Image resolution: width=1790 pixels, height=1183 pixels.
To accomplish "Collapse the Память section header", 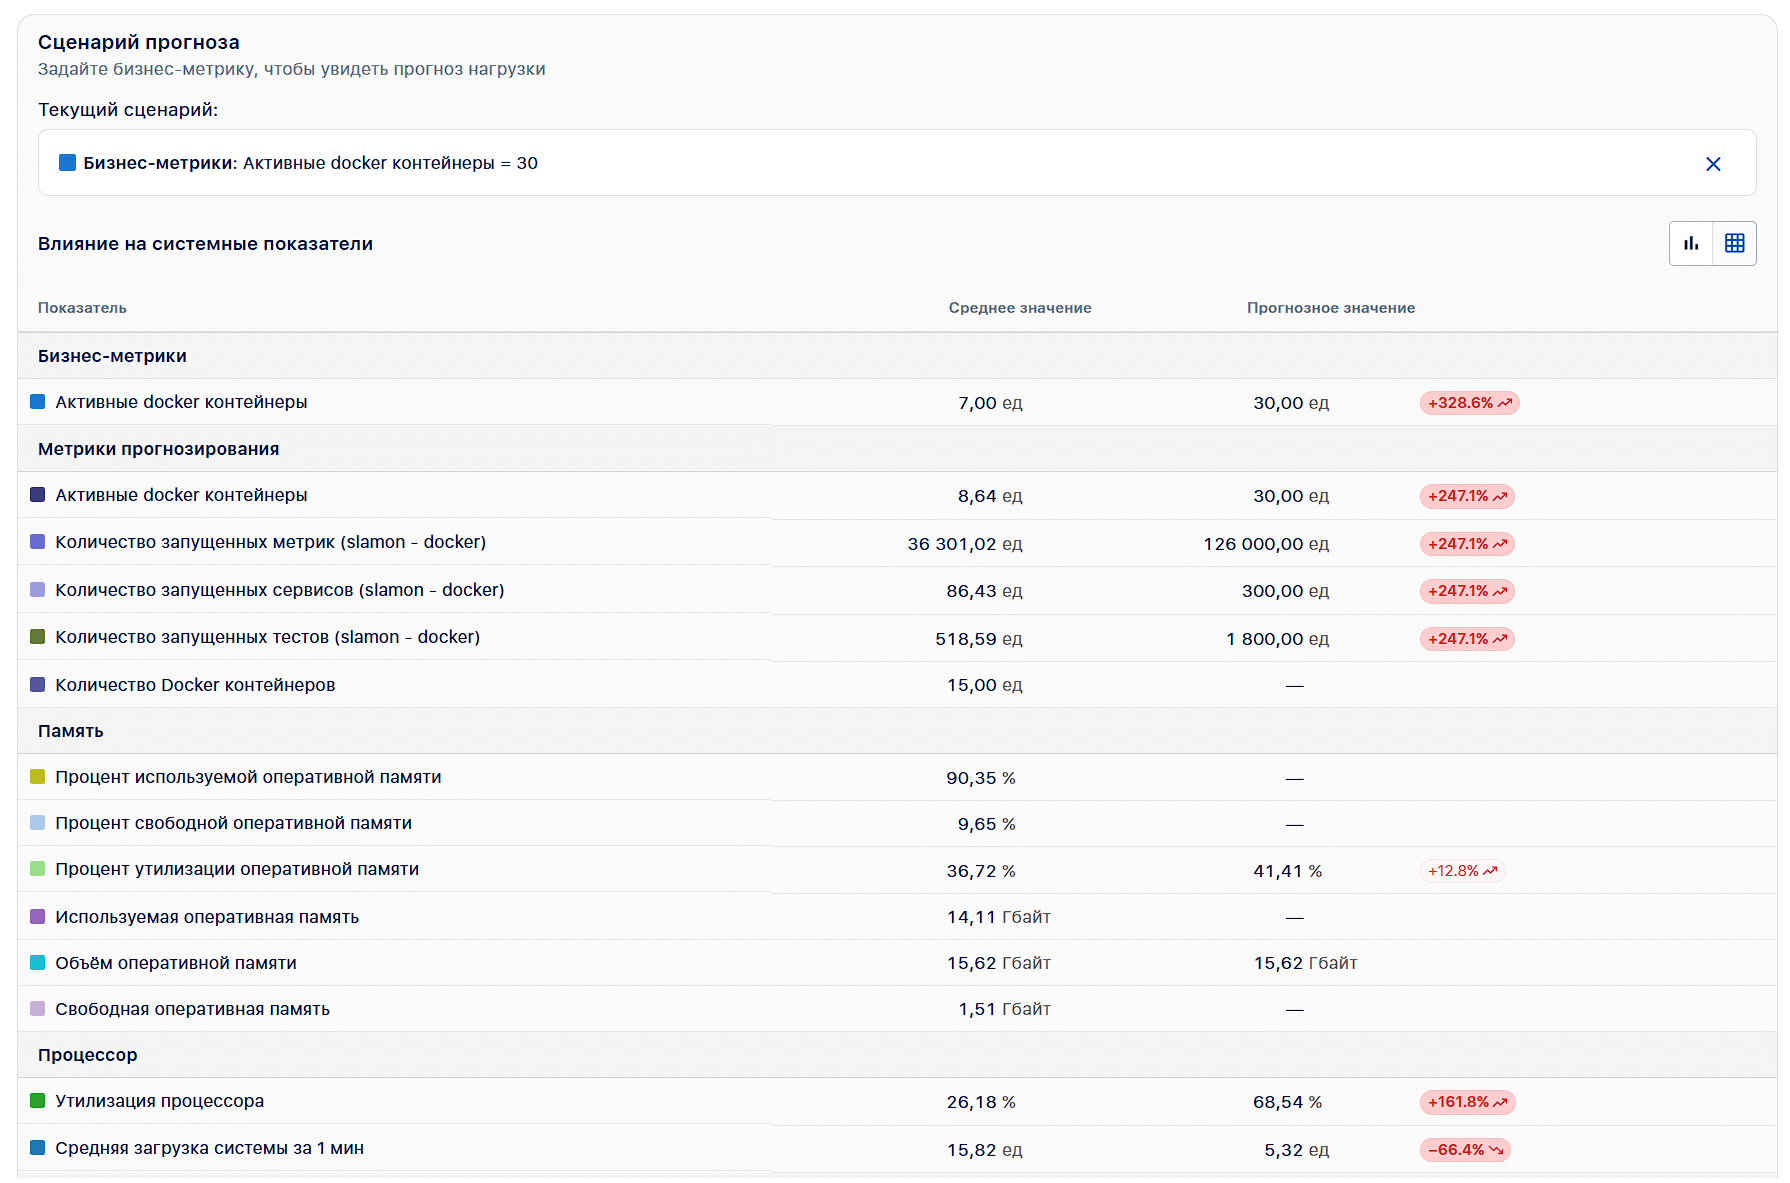I will [71, 731].
